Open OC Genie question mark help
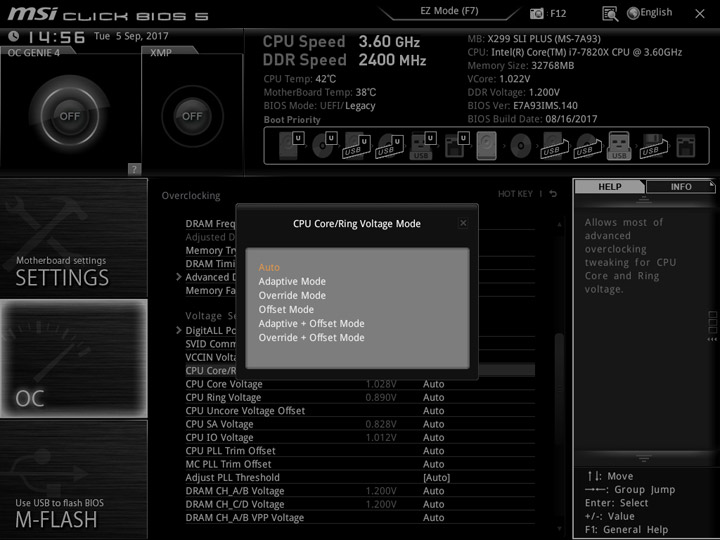The width and height of the screenshot is (720, 540). 134,169
